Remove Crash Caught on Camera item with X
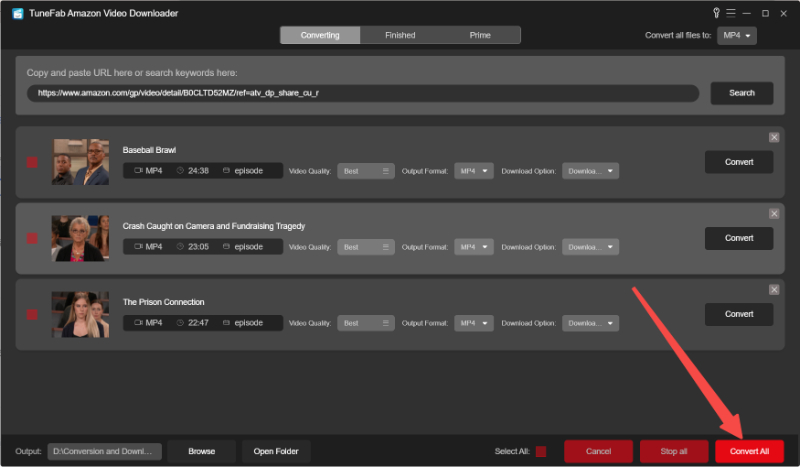Viewport: 800px width, 467px height. point(774,213)
